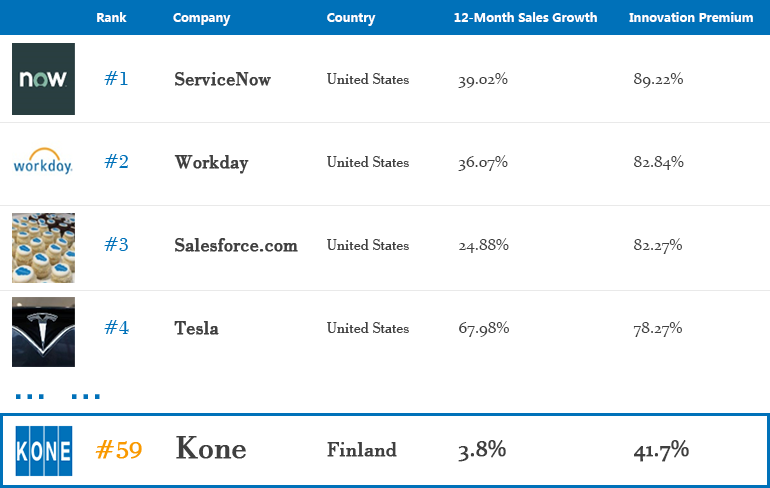Open the Kone company name
Image resolution: width=770 pixels, height=488 pixels.
pos(211,449)
